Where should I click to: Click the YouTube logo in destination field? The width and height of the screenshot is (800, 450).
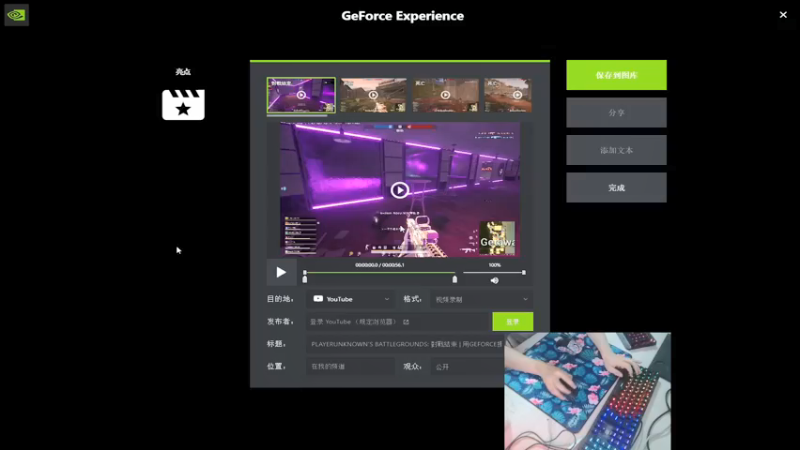point(318,299)
